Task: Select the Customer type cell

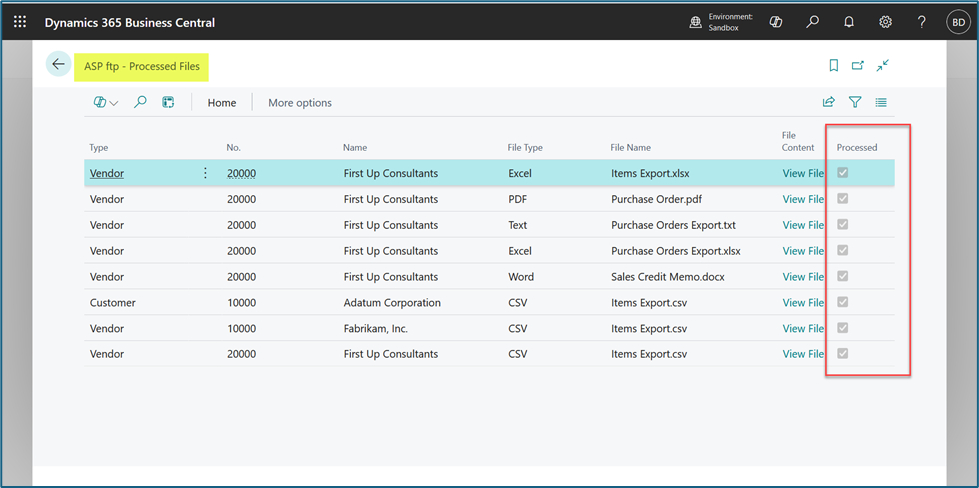Action: (112, 303)
